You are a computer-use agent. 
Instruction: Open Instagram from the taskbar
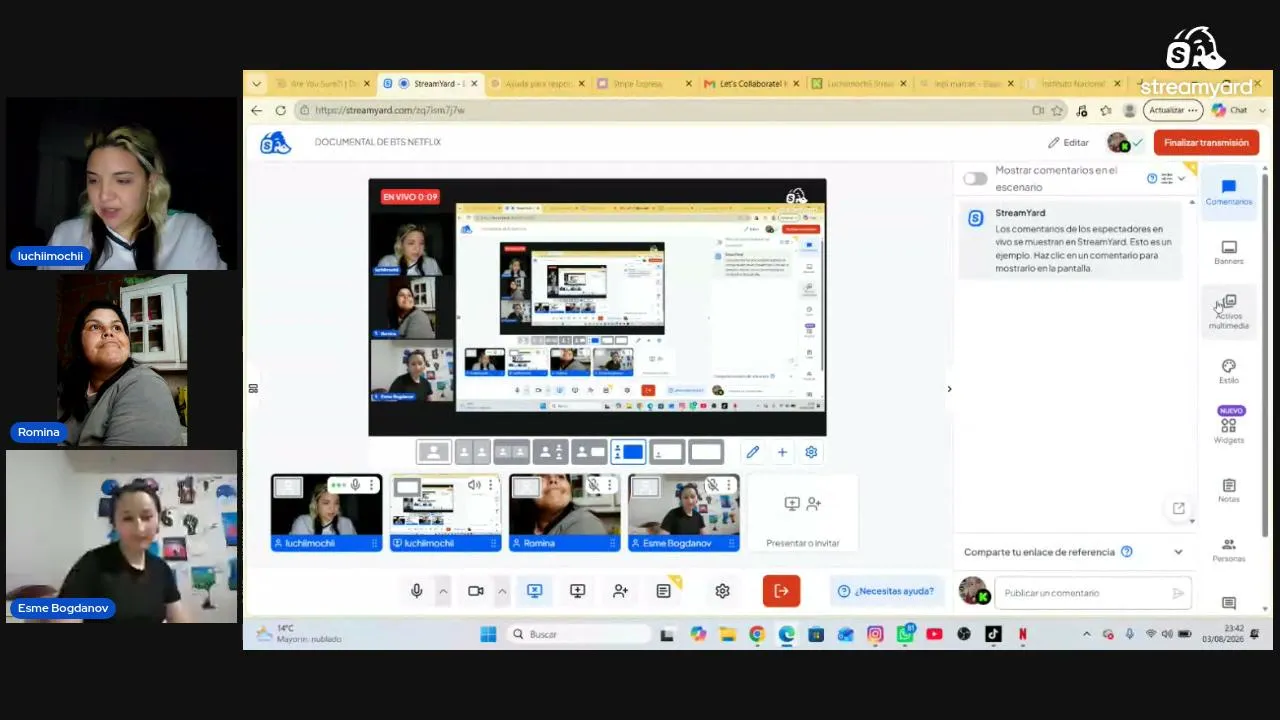click(875, 634)
